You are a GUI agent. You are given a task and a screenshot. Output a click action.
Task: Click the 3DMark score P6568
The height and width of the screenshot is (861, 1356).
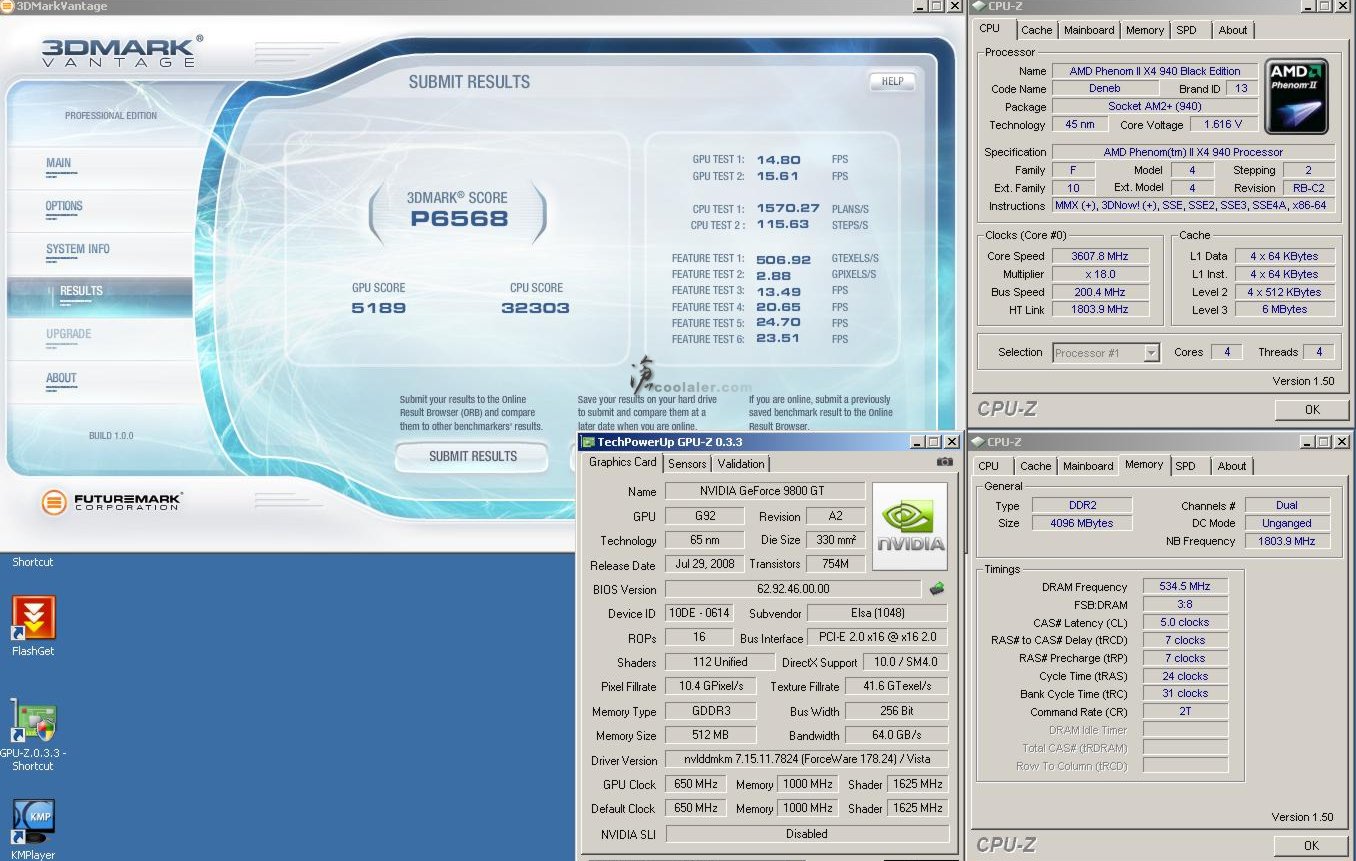459,219
